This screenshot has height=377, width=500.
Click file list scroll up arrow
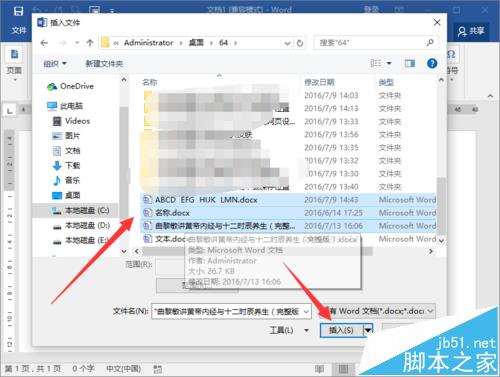441,80
